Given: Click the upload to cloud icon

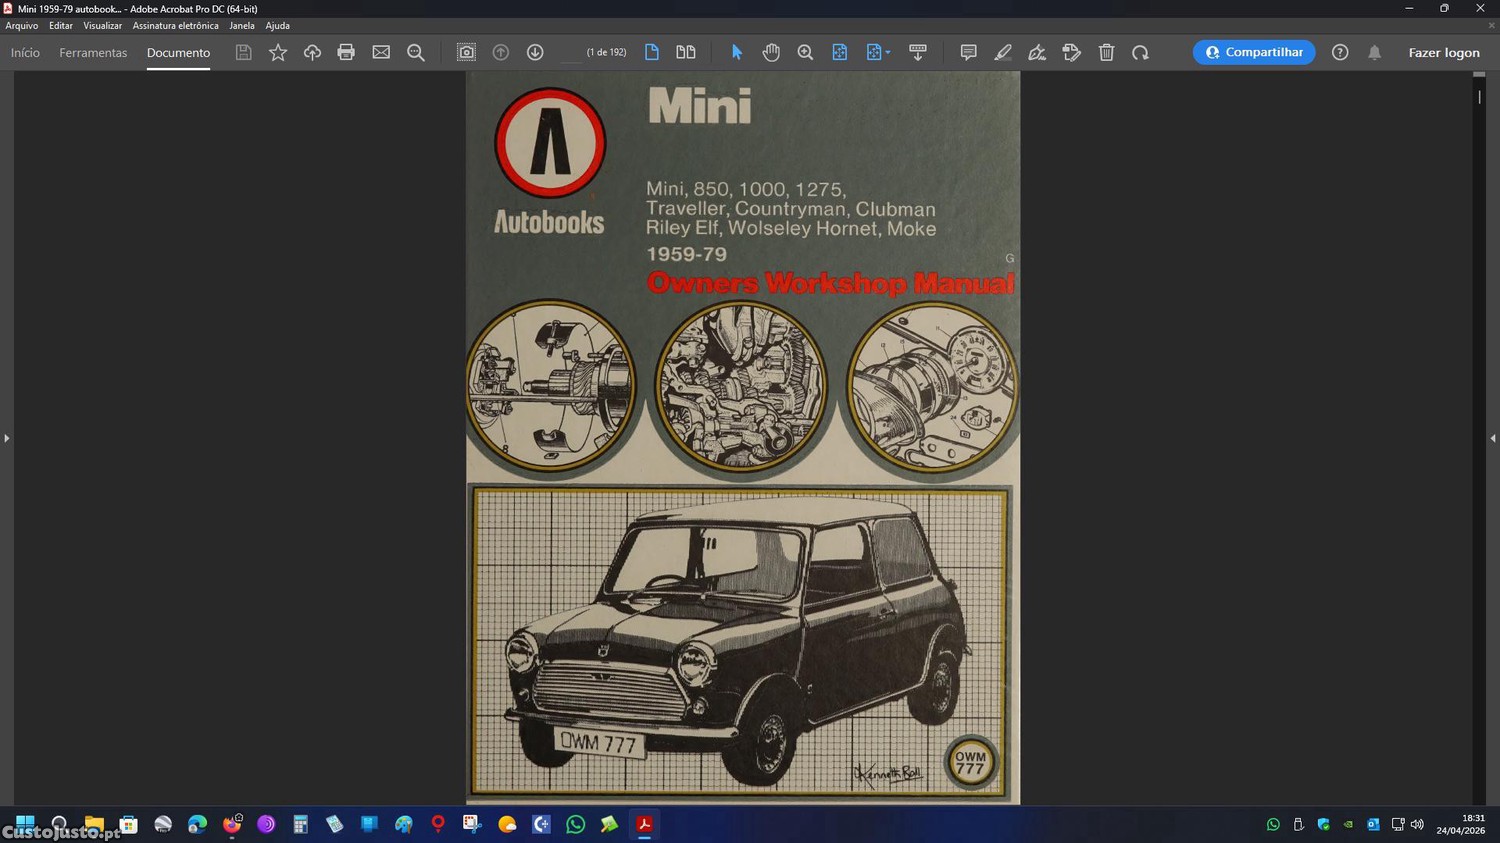Looking at the screenshot, I should 312,53.
